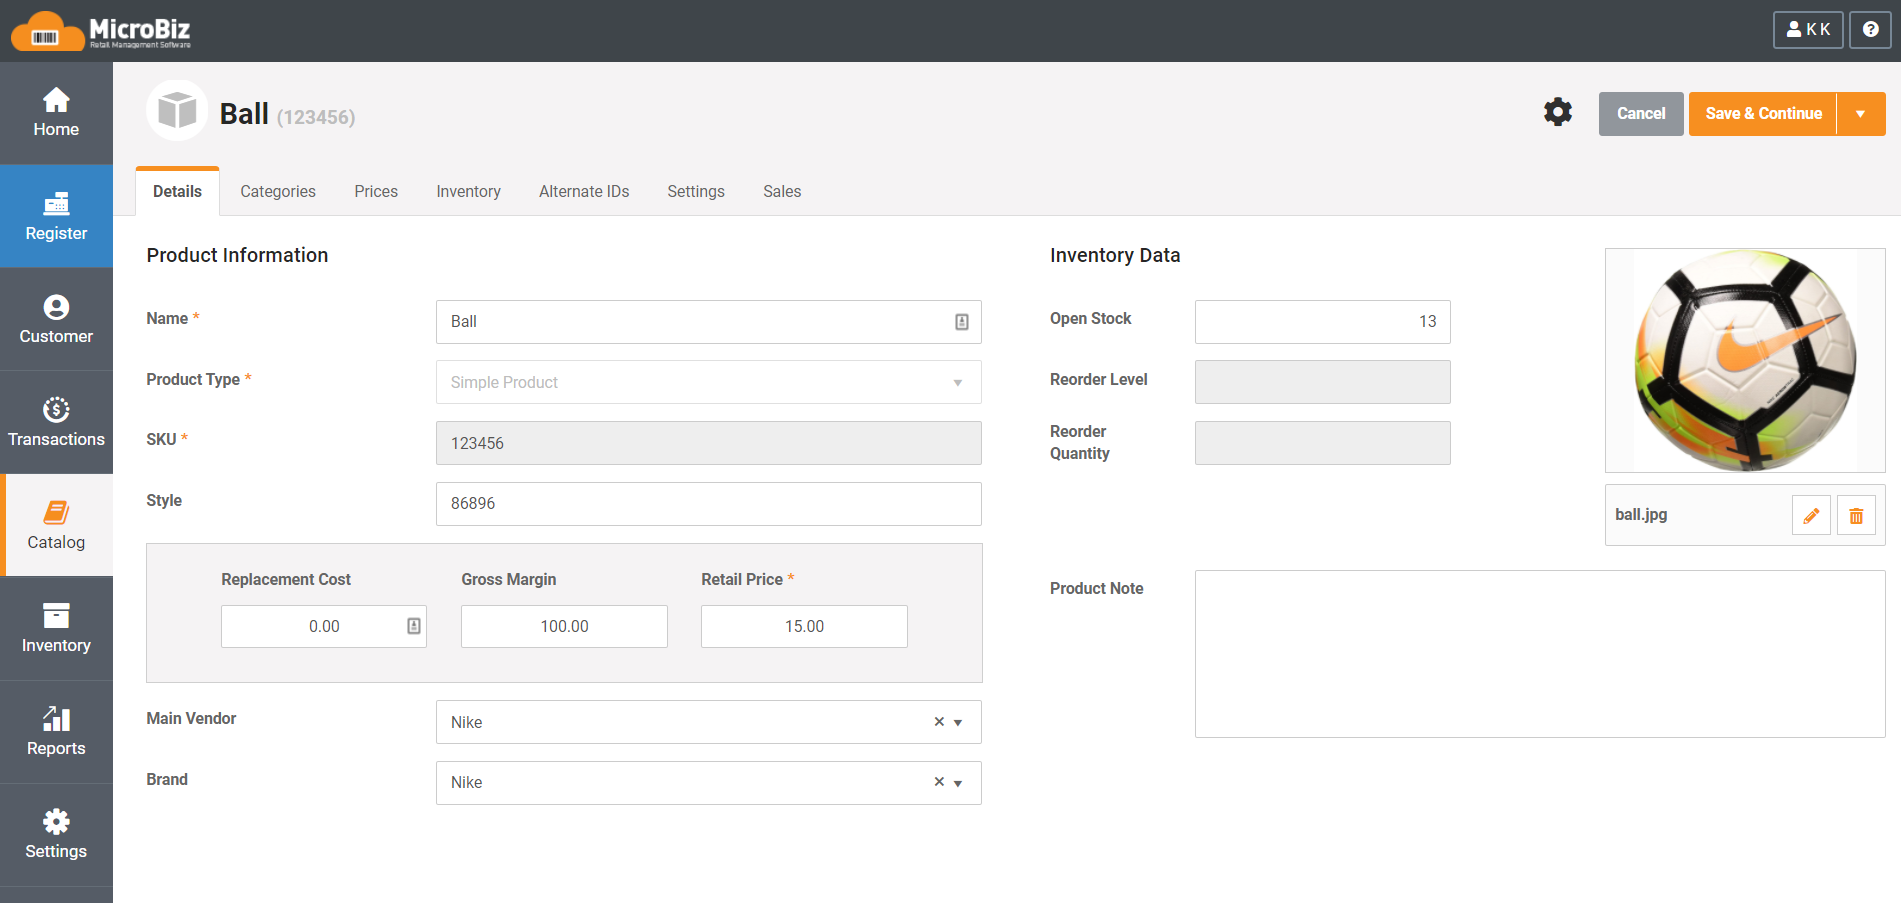Click the Retail Price input field
1901x903 pixels.
tap(804, 626)
